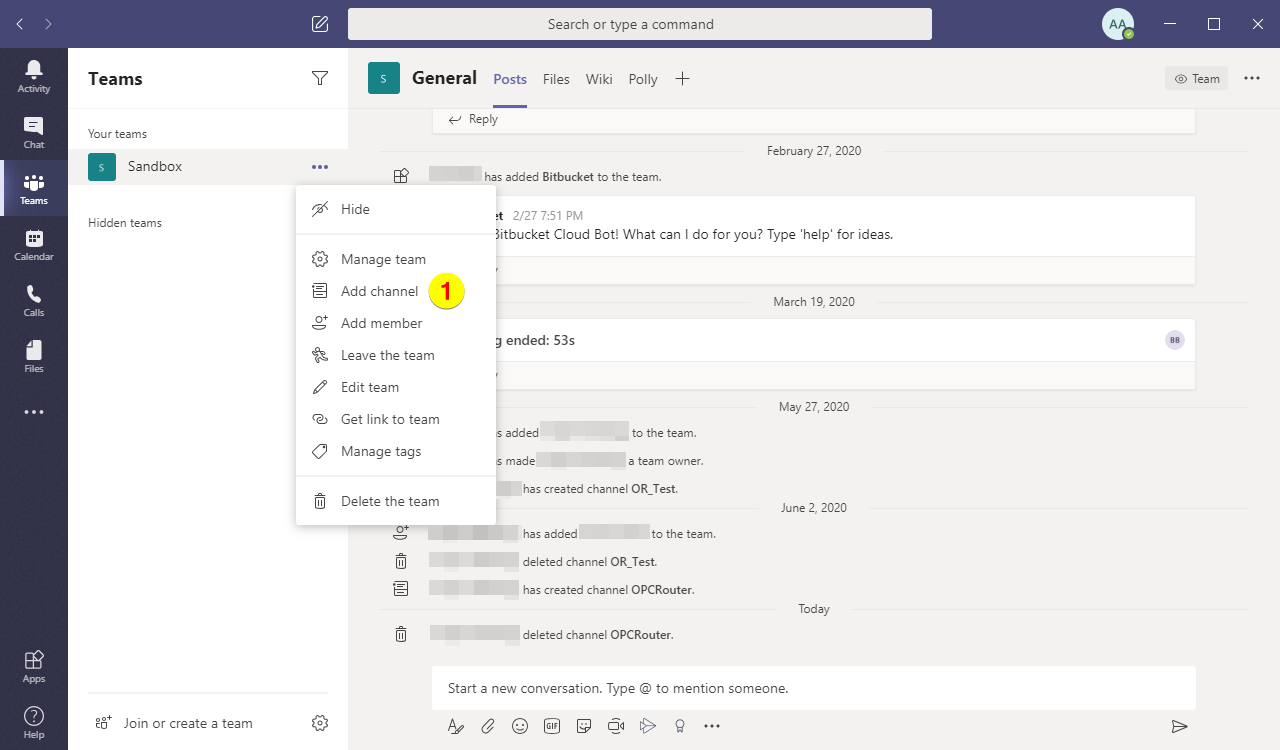Switch to the Wiki tab
This screenshot has width=1280, height=750.
599,79
